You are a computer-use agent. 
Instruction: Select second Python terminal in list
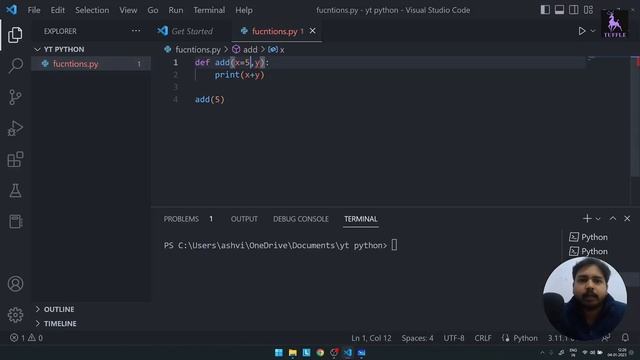click(x=589, y=251)
